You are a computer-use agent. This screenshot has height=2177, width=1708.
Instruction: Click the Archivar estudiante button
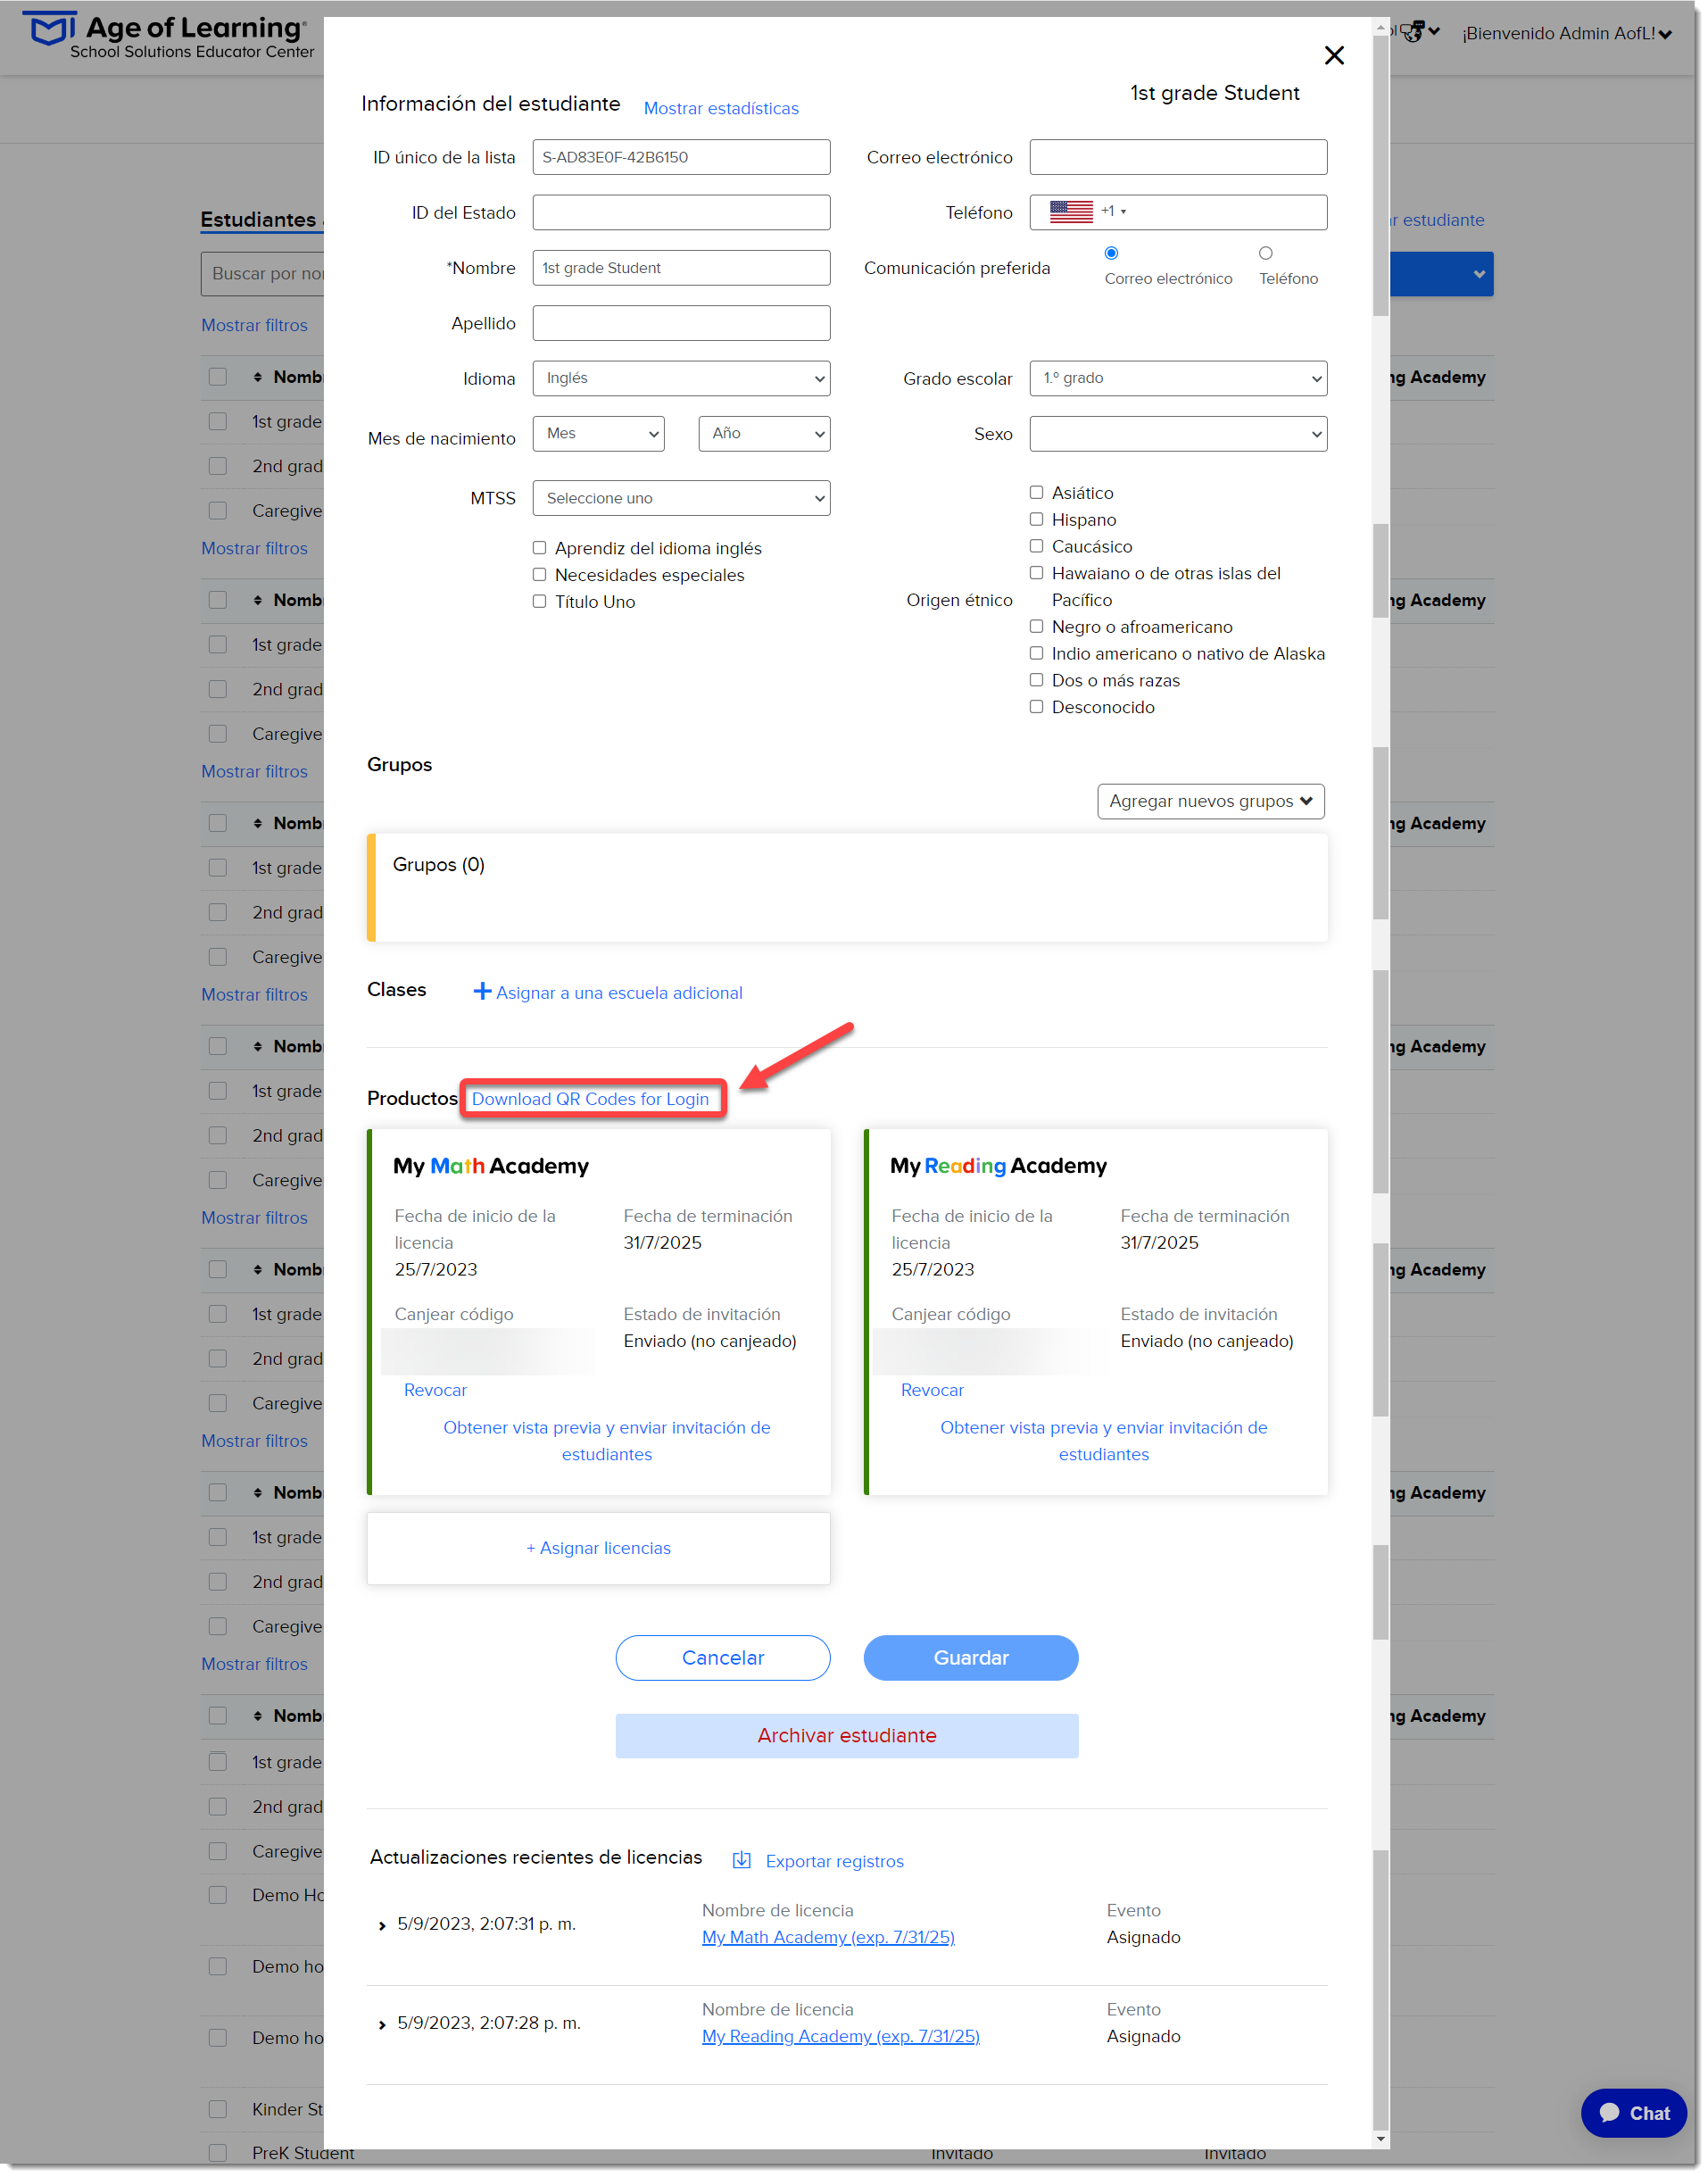click(846, 1735)
